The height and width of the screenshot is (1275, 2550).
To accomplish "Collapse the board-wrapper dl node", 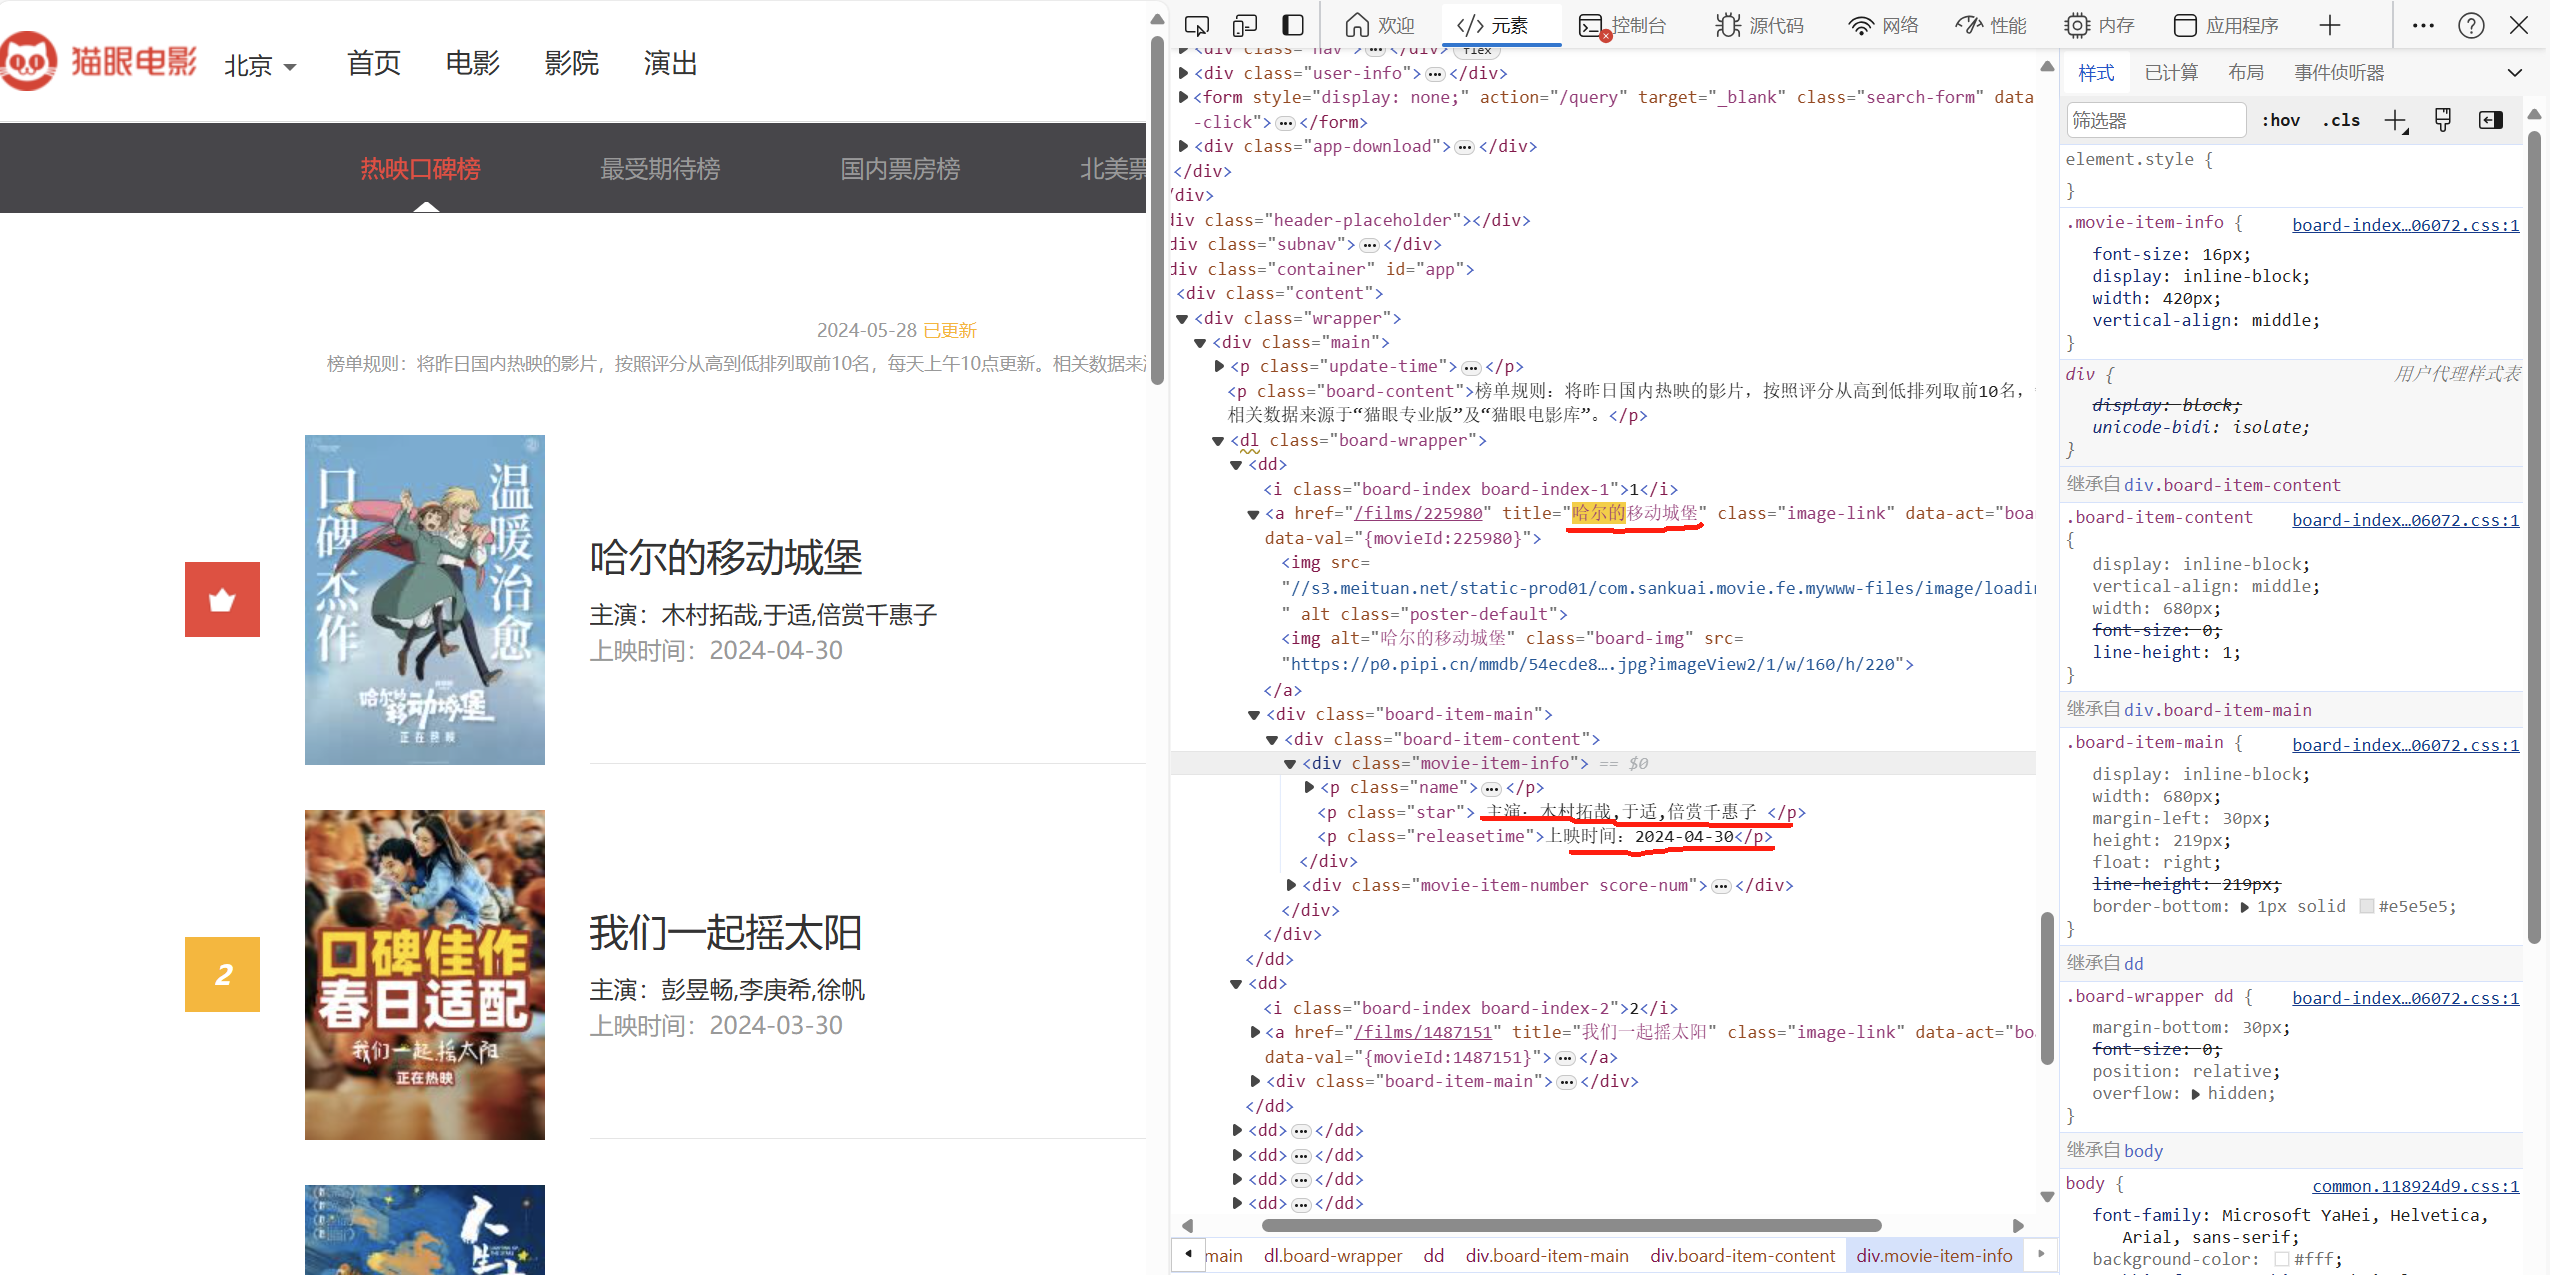I will click(1218, 441).
